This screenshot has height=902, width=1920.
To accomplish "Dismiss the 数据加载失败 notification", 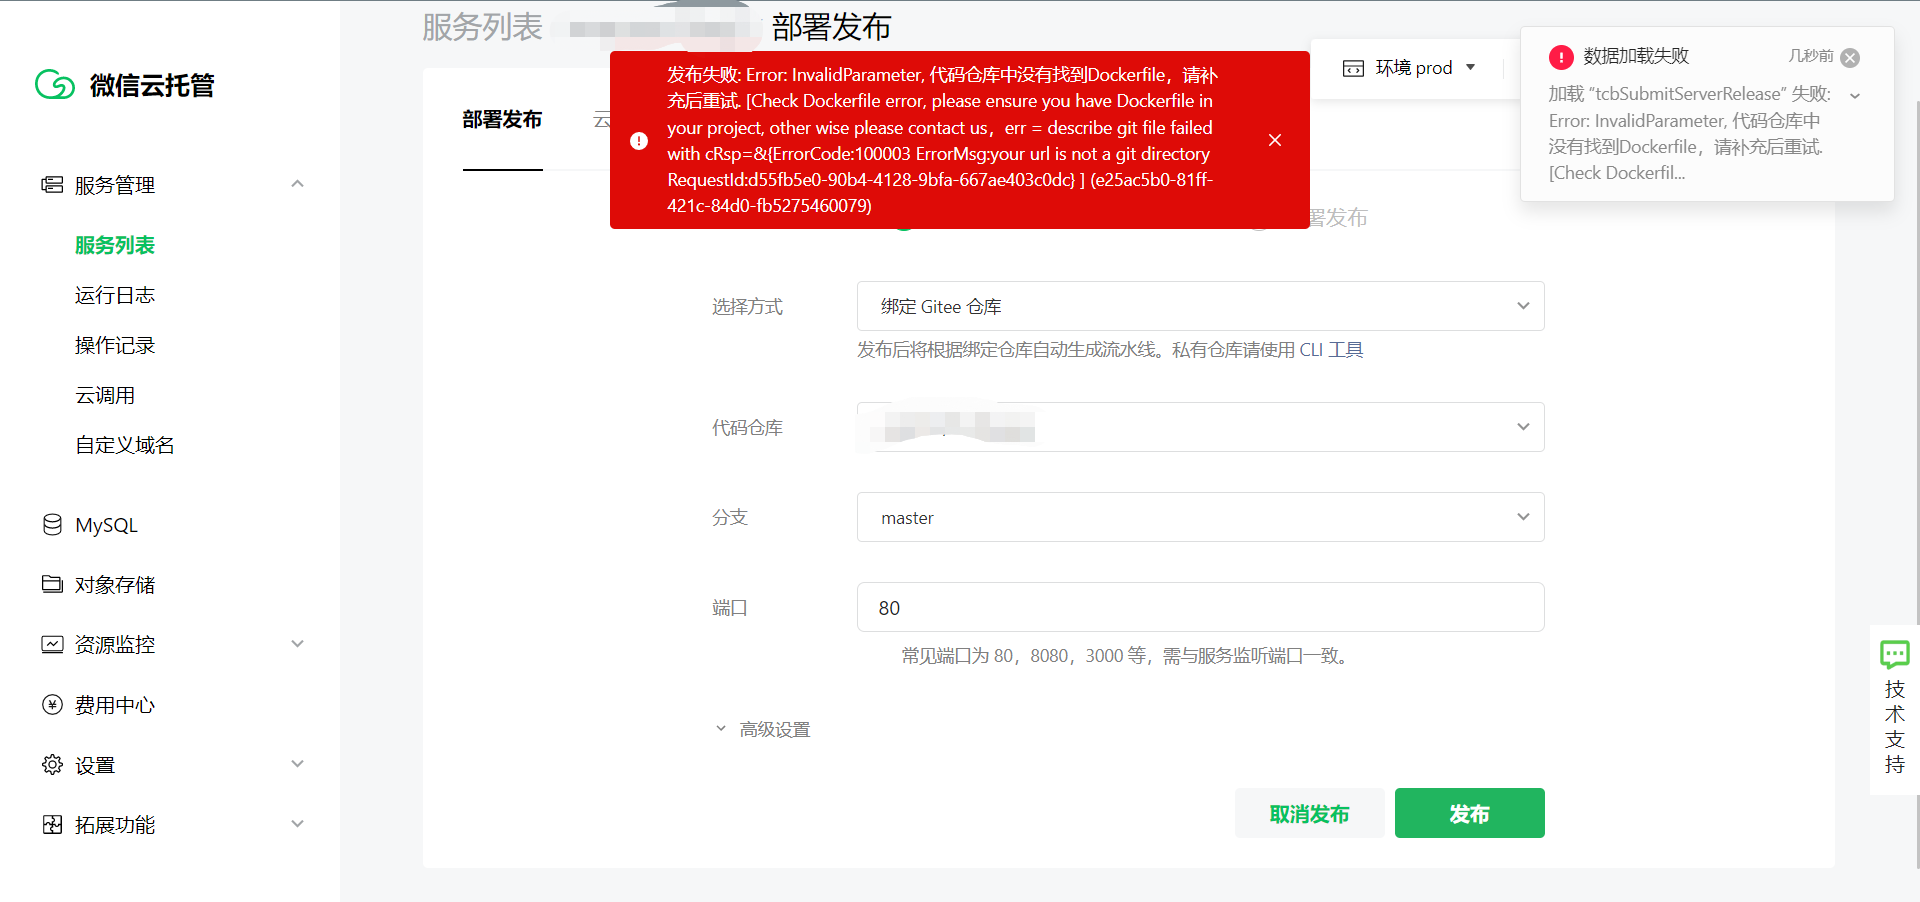I will tap(1851, 57).
